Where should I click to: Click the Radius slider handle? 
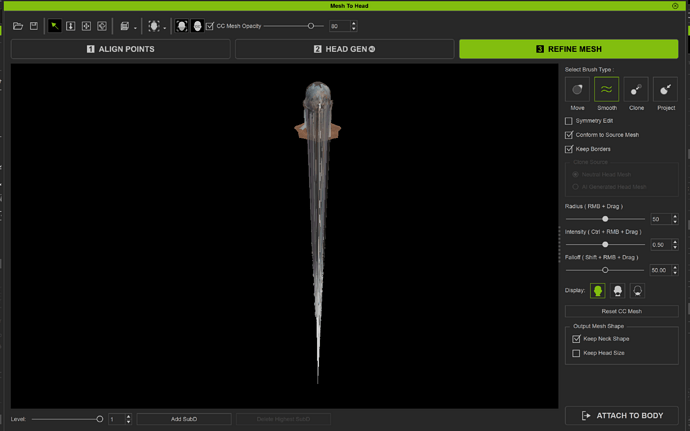coord(605,219)
